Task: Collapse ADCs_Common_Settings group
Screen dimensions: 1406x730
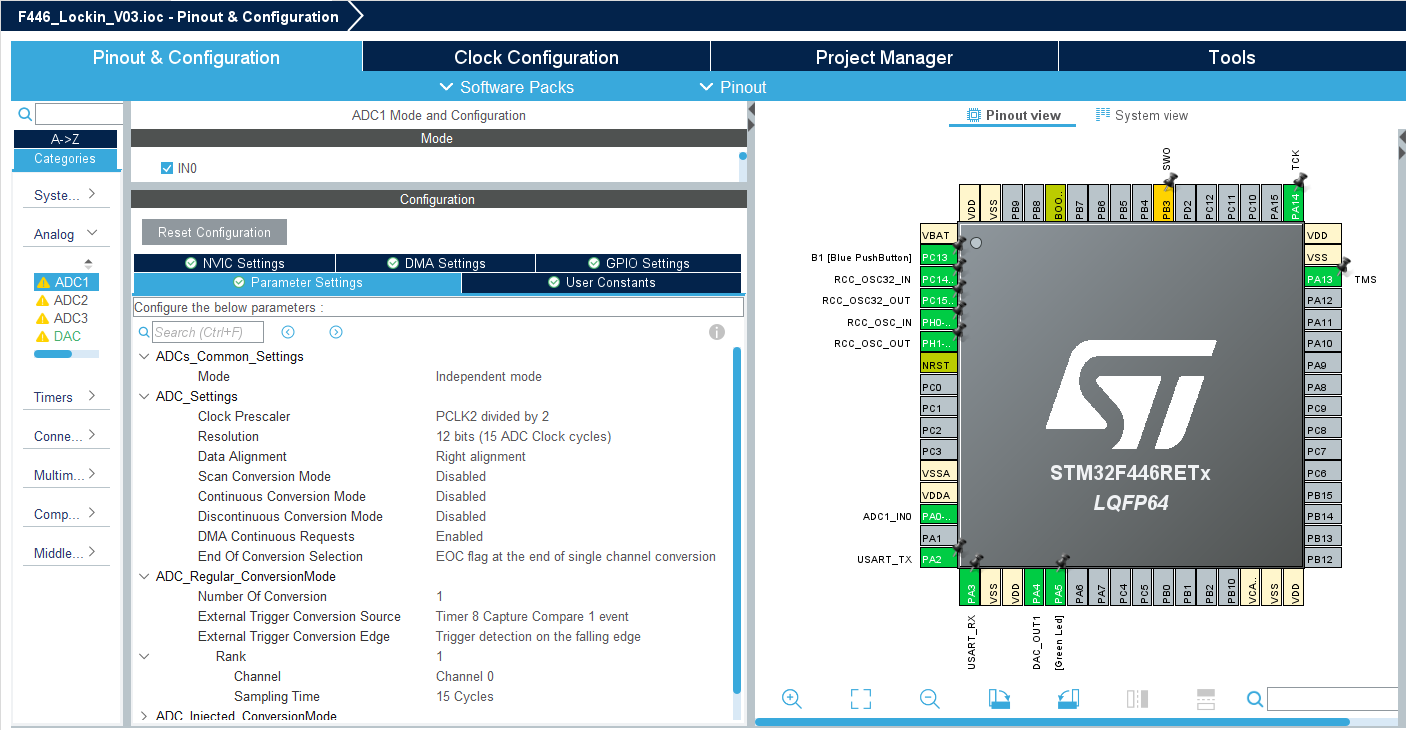Action: click(144, 356)
